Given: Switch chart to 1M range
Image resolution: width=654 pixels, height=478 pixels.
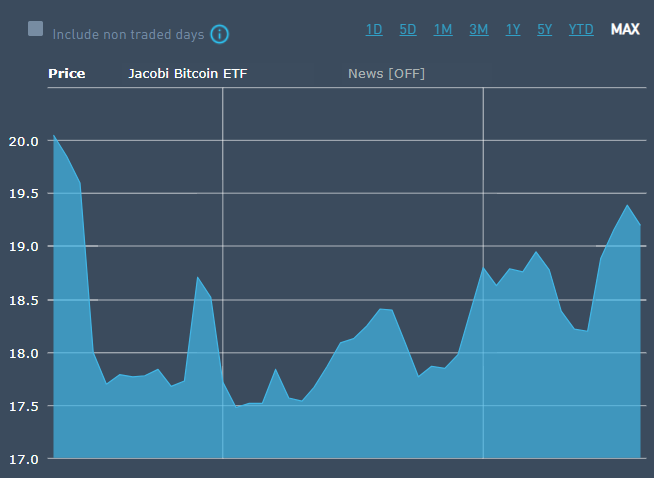Looking at the screenshot, I should tap(443, 29).
